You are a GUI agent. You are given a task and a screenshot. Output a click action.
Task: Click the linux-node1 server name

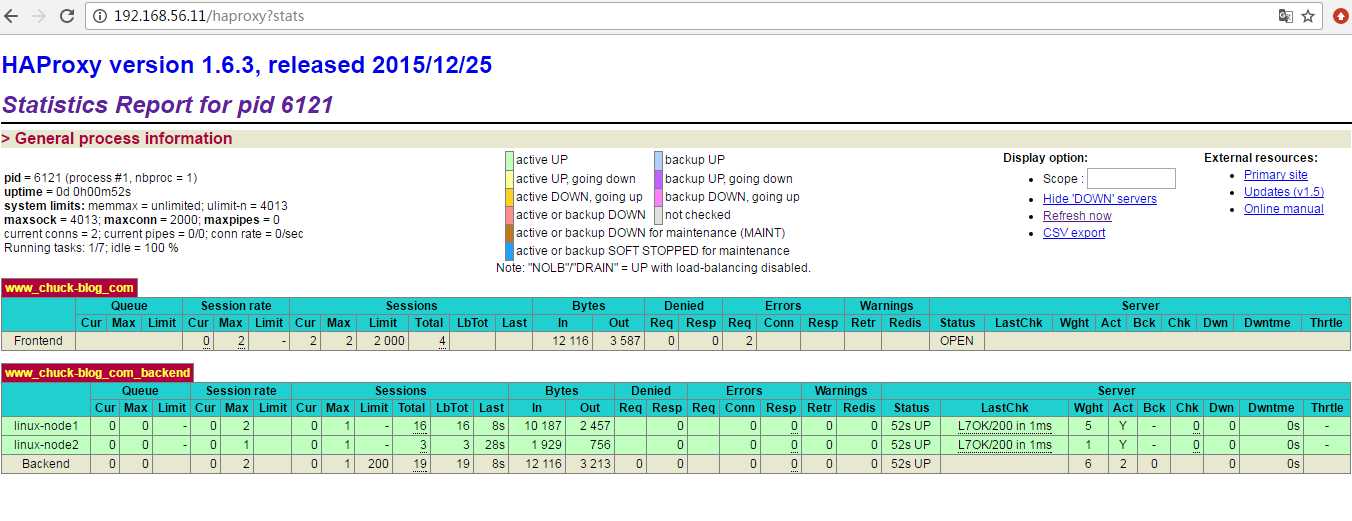(x=46, y=426)
